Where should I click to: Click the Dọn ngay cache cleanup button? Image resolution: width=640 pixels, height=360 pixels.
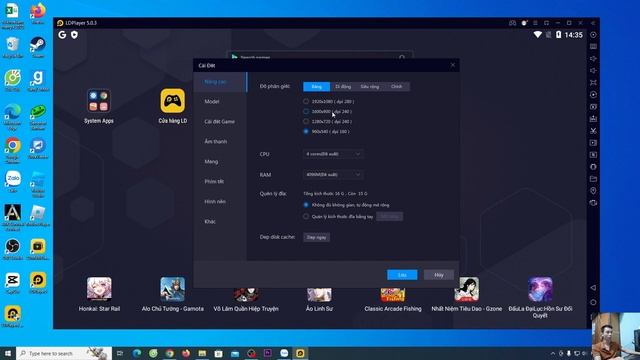[316, 237]
